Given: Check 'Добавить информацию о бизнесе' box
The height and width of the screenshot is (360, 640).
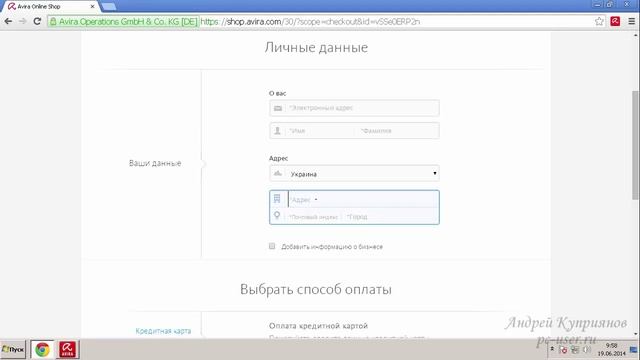Looking at the screenshot, I should point(272,246).
